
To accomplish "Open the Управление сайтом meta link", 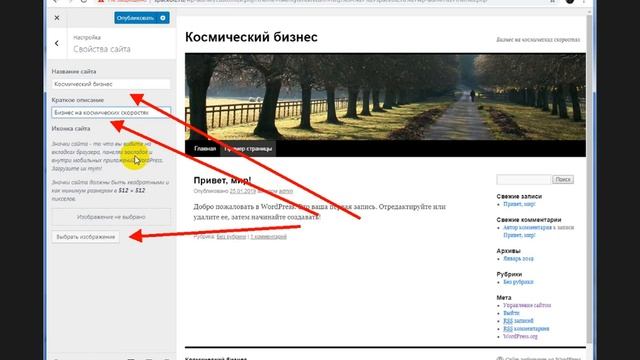I will [527, 305].
